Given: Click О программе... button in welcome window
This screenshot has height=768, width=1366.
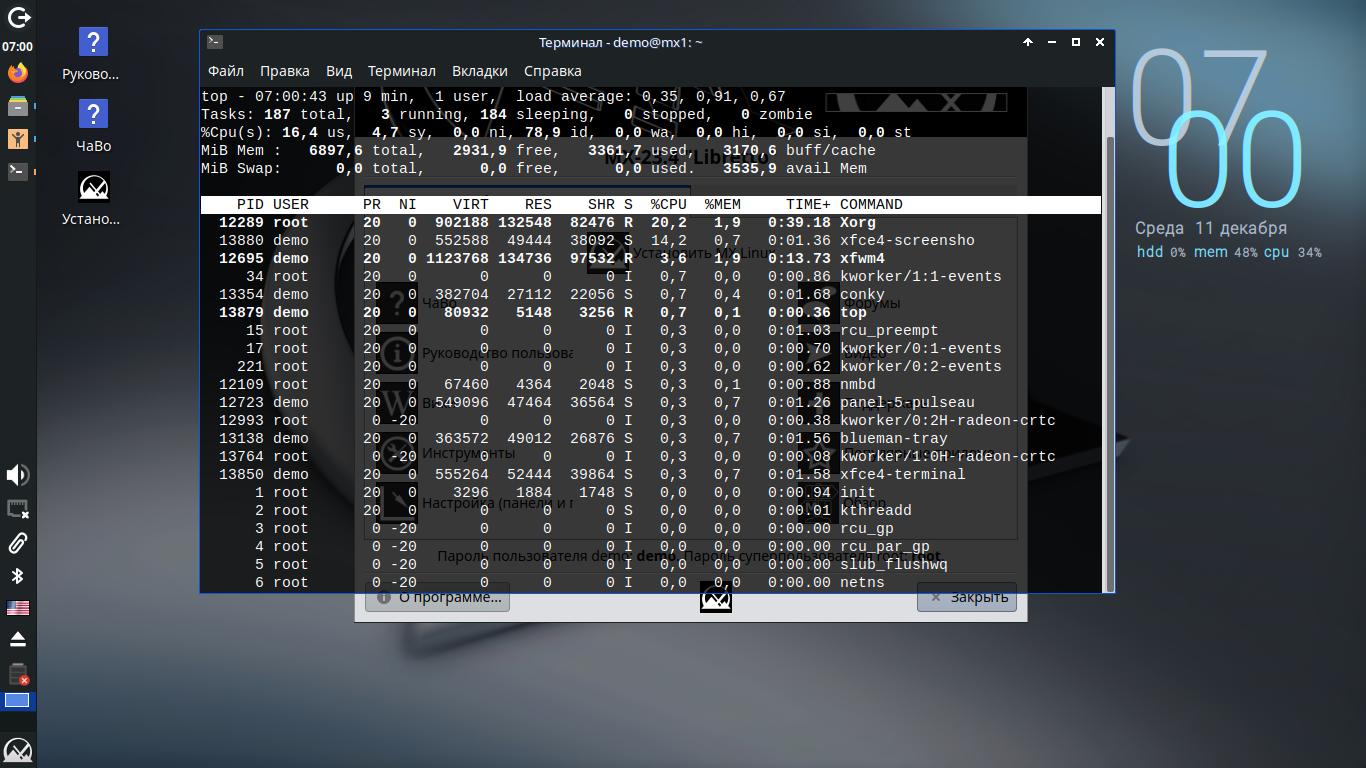Looking at the screenshot, I should coord(437,597).
